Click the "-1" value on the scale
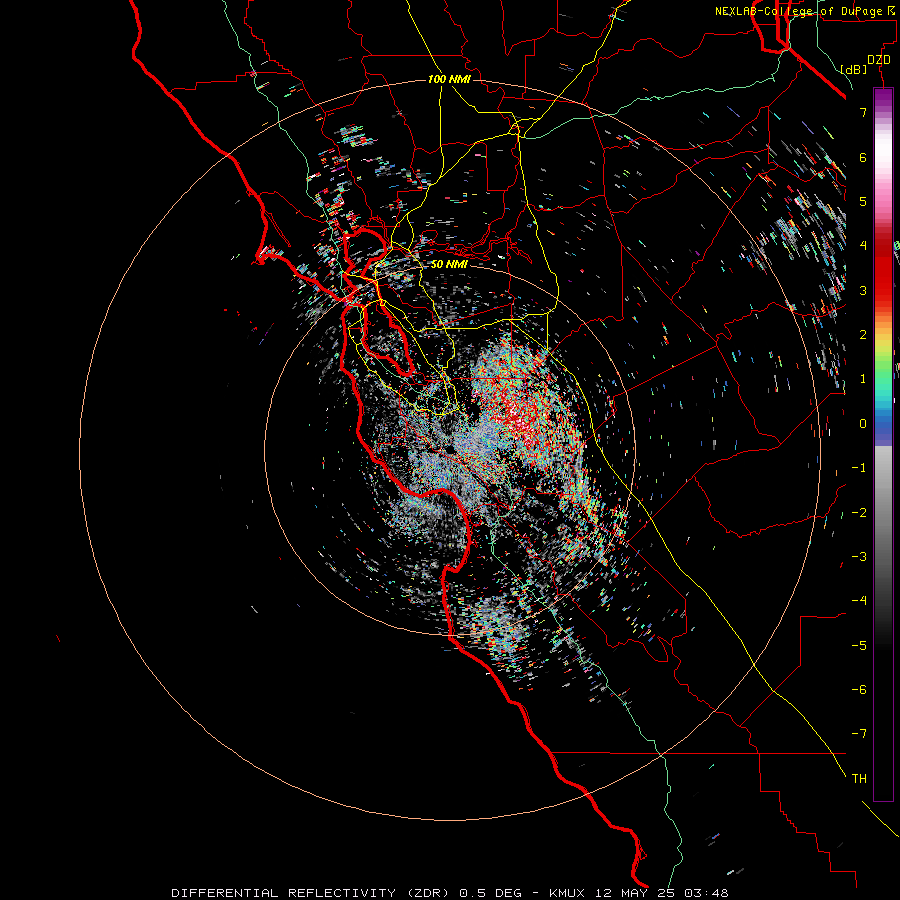 click(x=859, y=468)
